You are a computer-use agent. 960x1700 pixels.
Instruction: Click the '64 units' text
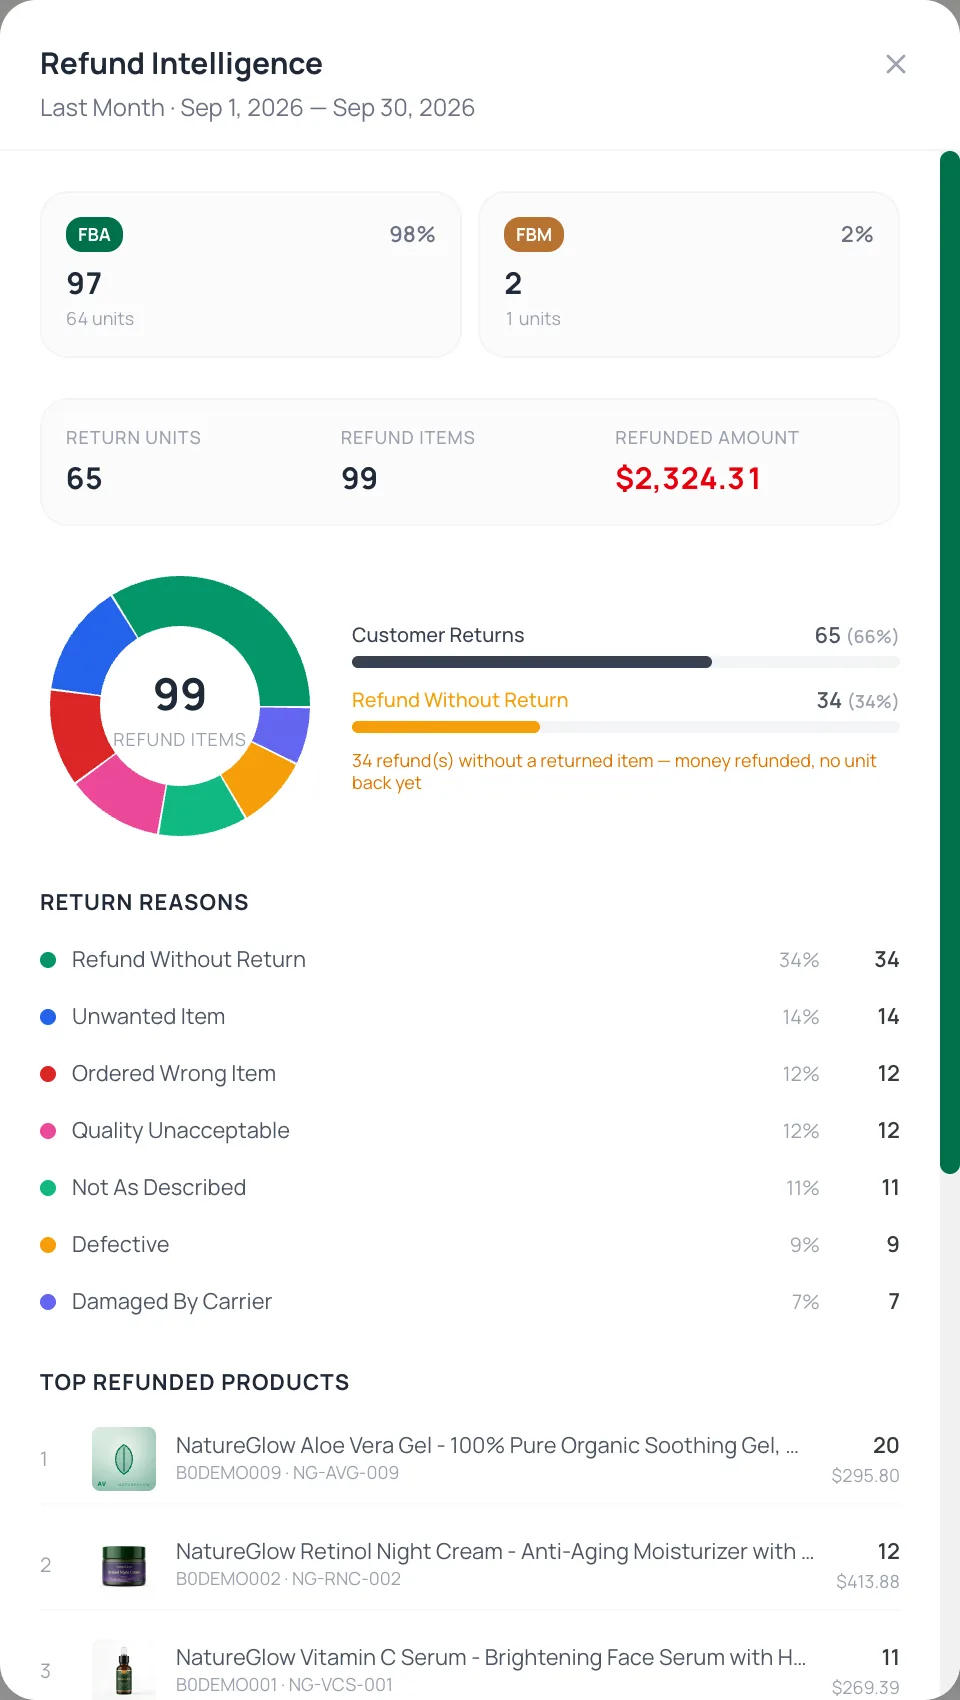coord(100,319)
